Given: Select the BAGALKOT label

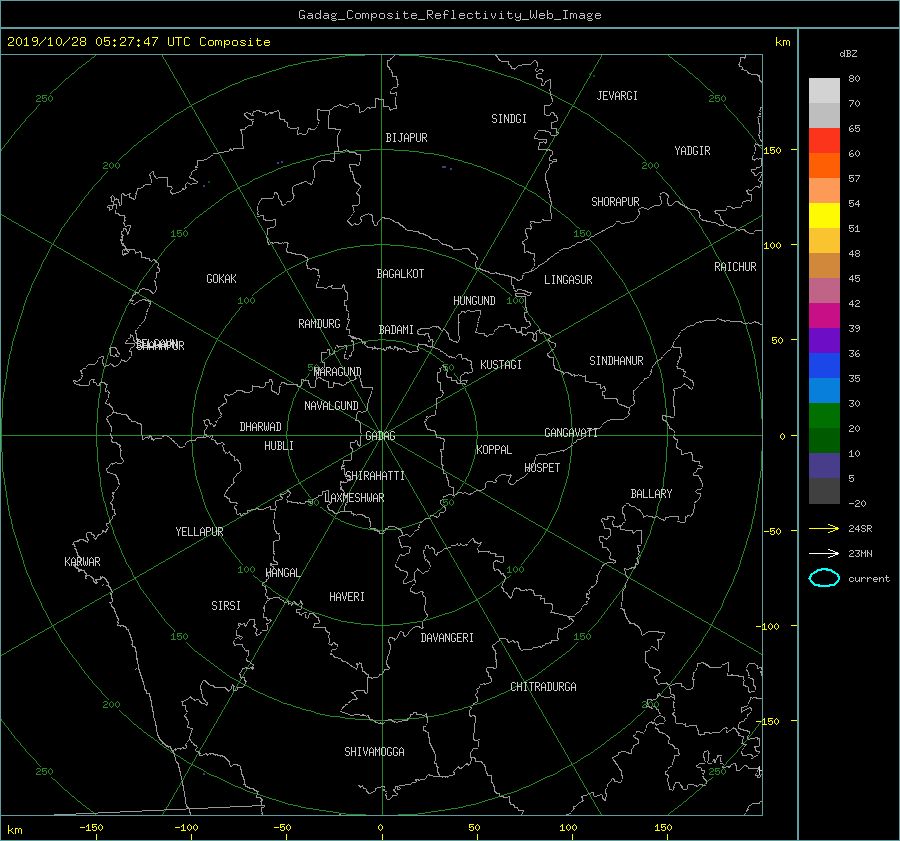Looking at the screenshot, I should pos(400,274).
